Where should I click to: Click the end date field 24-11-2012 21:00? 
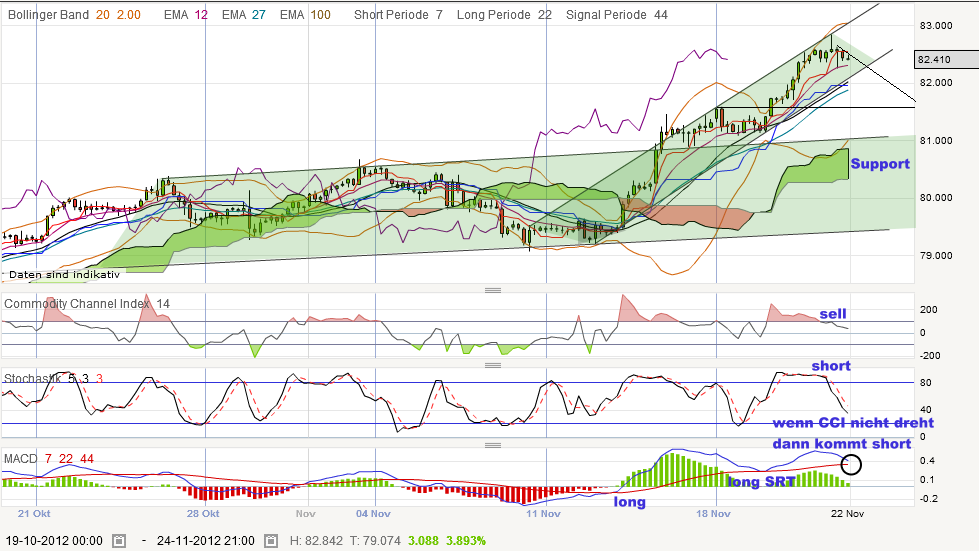tap(205, 541)
